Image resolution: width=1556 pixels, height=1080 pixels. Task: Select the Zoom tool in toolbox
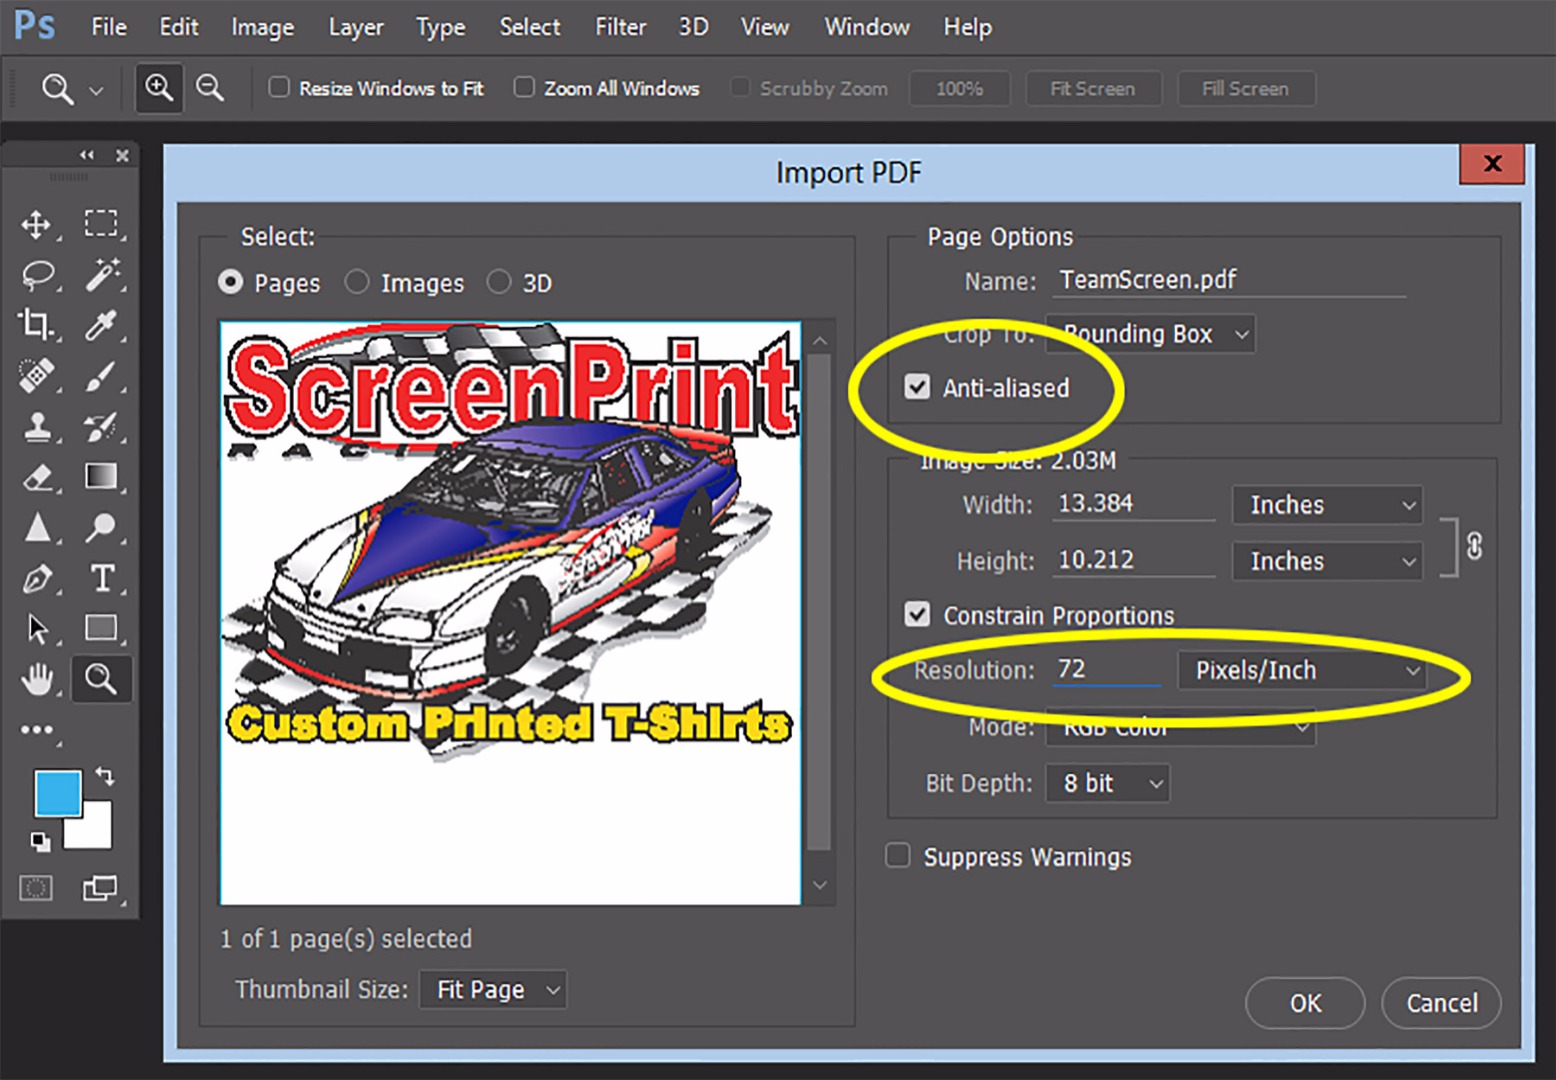tap(101, 679)
